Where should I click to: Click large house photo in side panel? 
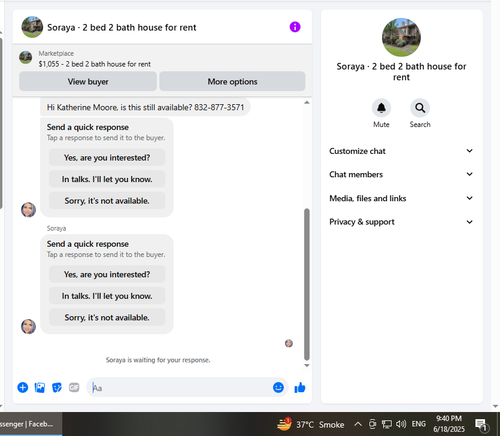pos(401,37)
